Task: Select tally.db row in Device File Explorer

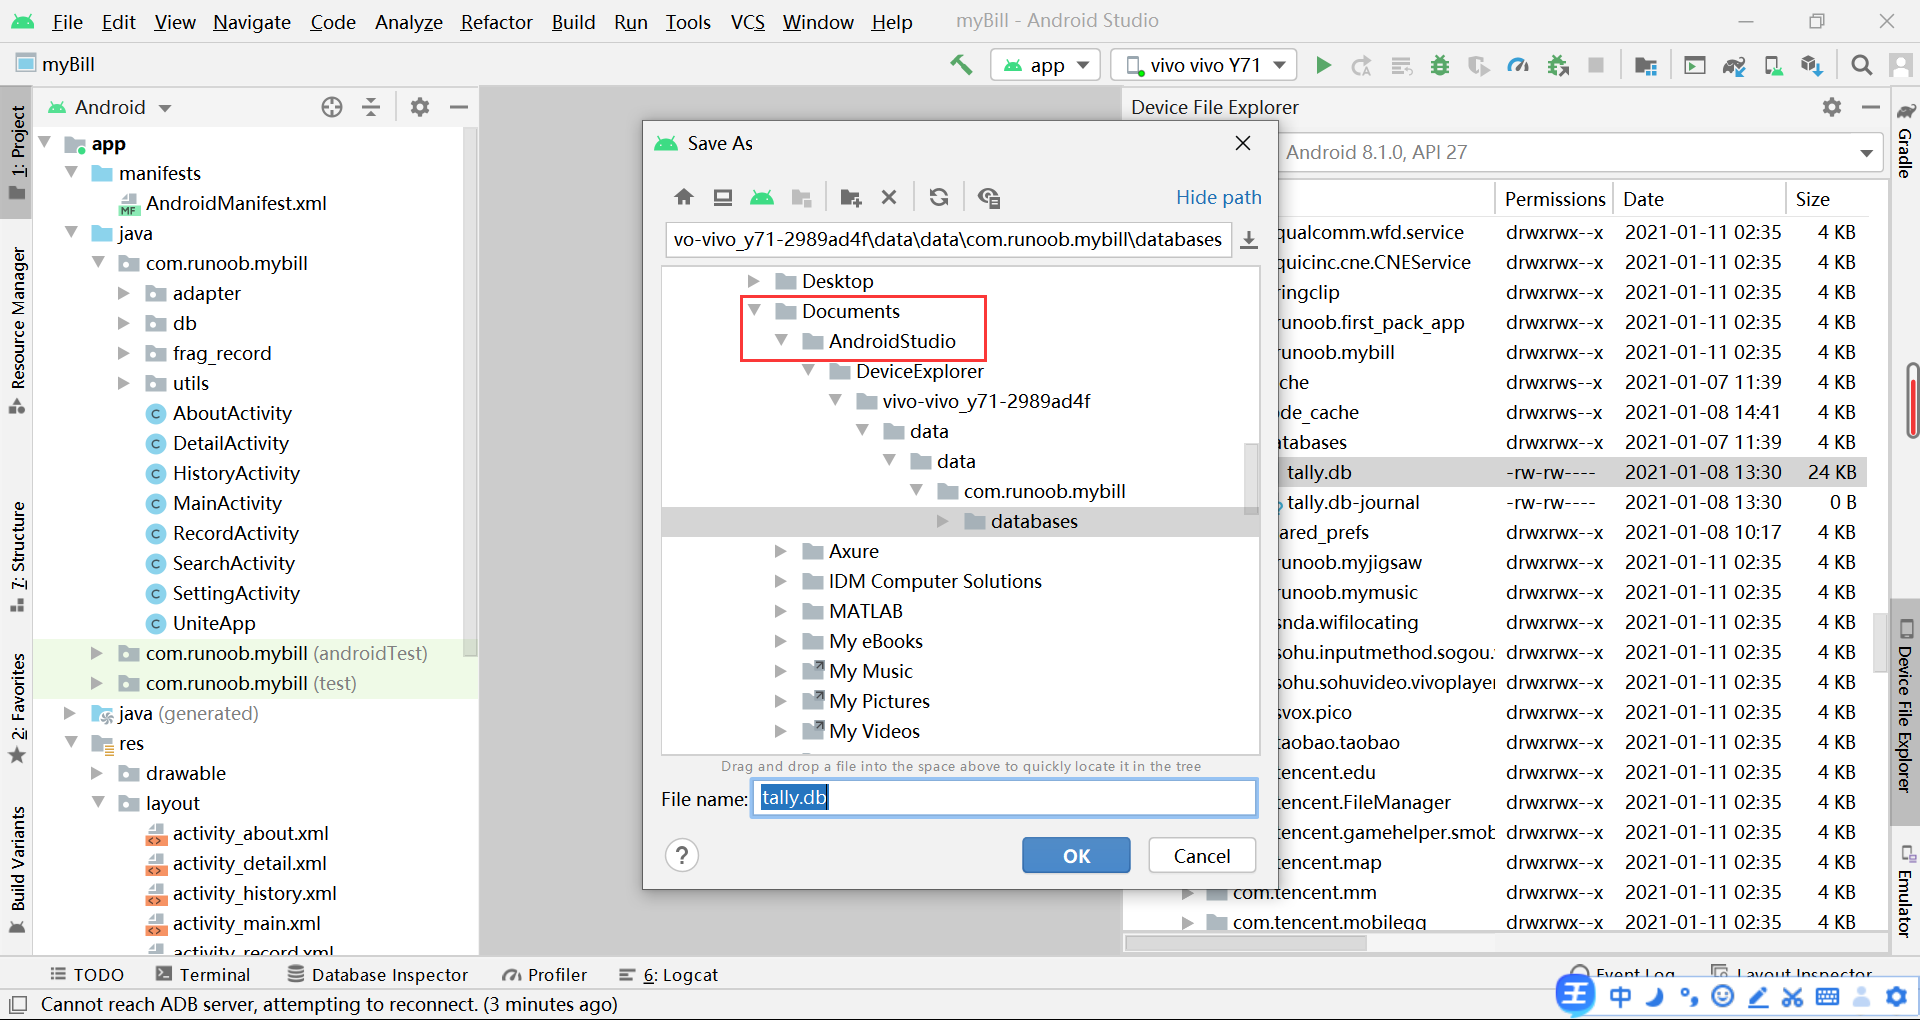Action: click(x=1570, y=472)
